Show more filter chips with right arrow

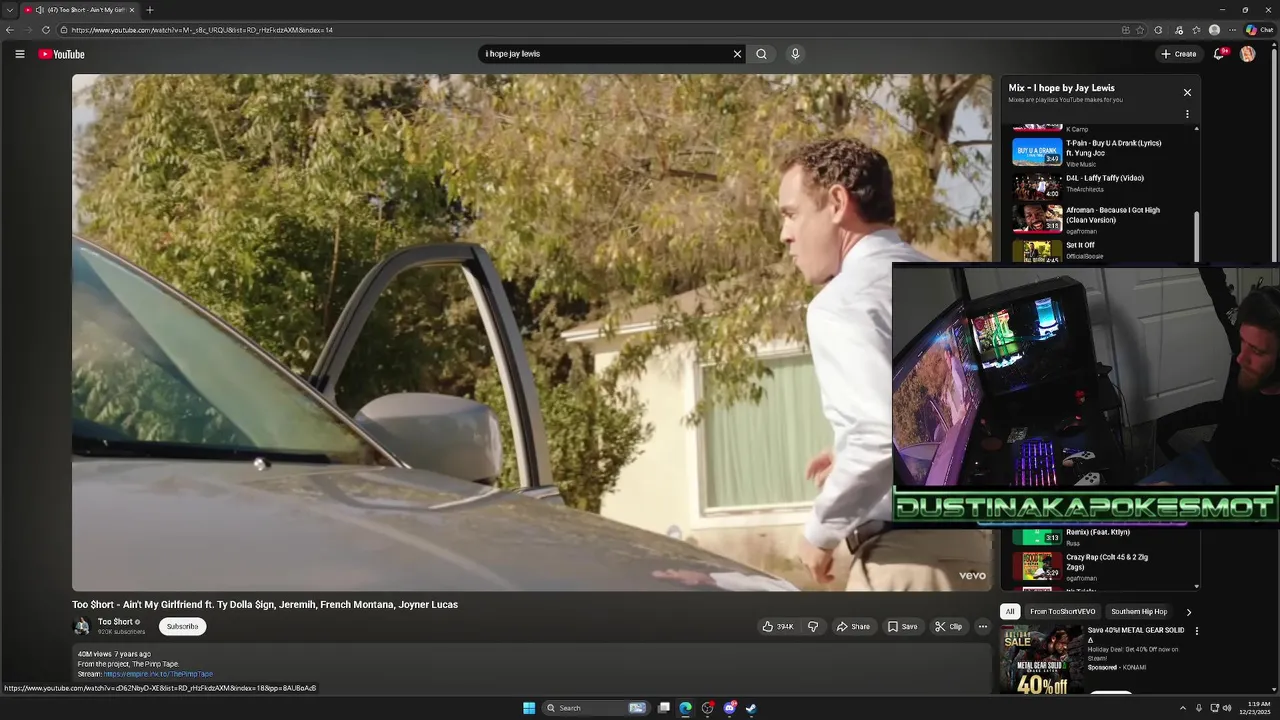pos(1188,612)
